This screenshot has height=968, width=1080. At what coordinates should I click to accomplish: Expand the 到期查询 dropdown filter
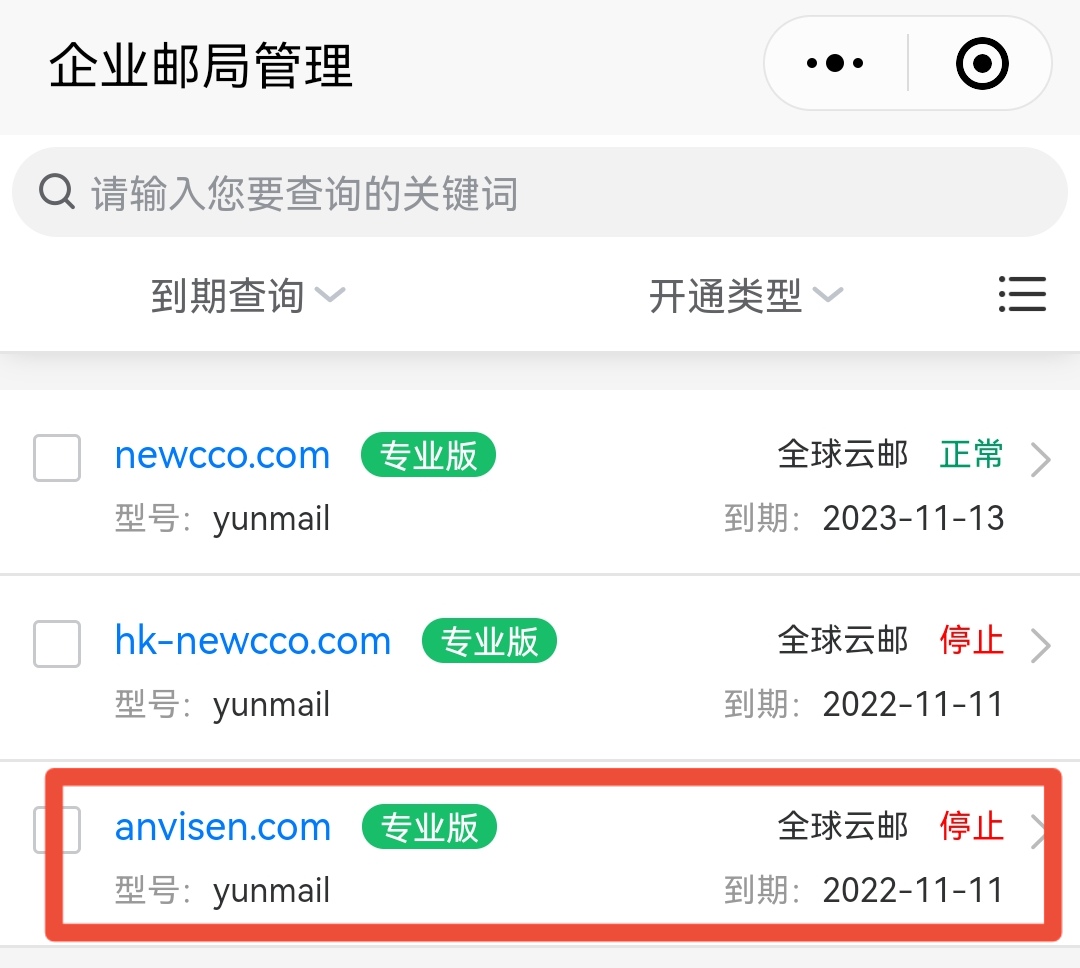pyautogui.click(x=248, y=296)
